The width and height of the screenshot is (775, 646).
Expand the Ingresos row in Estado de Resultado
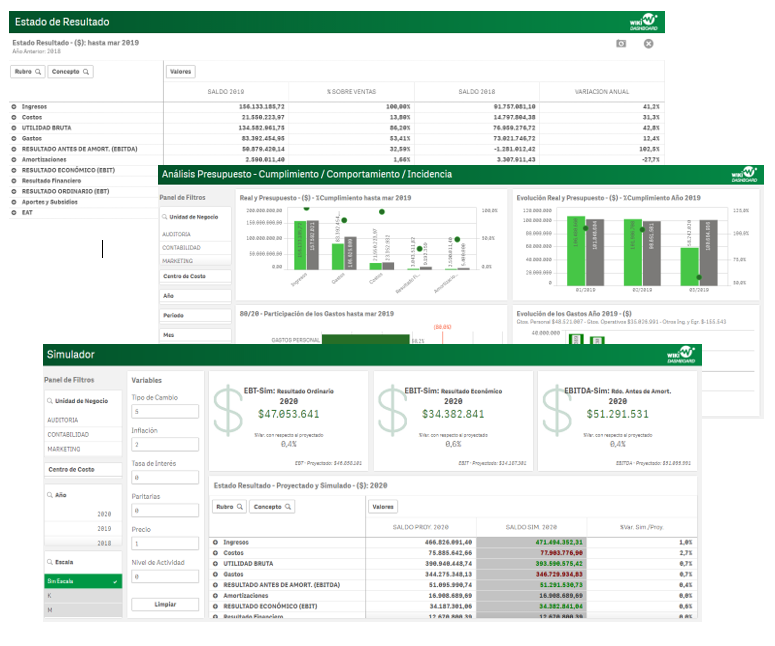pos(14,107)
